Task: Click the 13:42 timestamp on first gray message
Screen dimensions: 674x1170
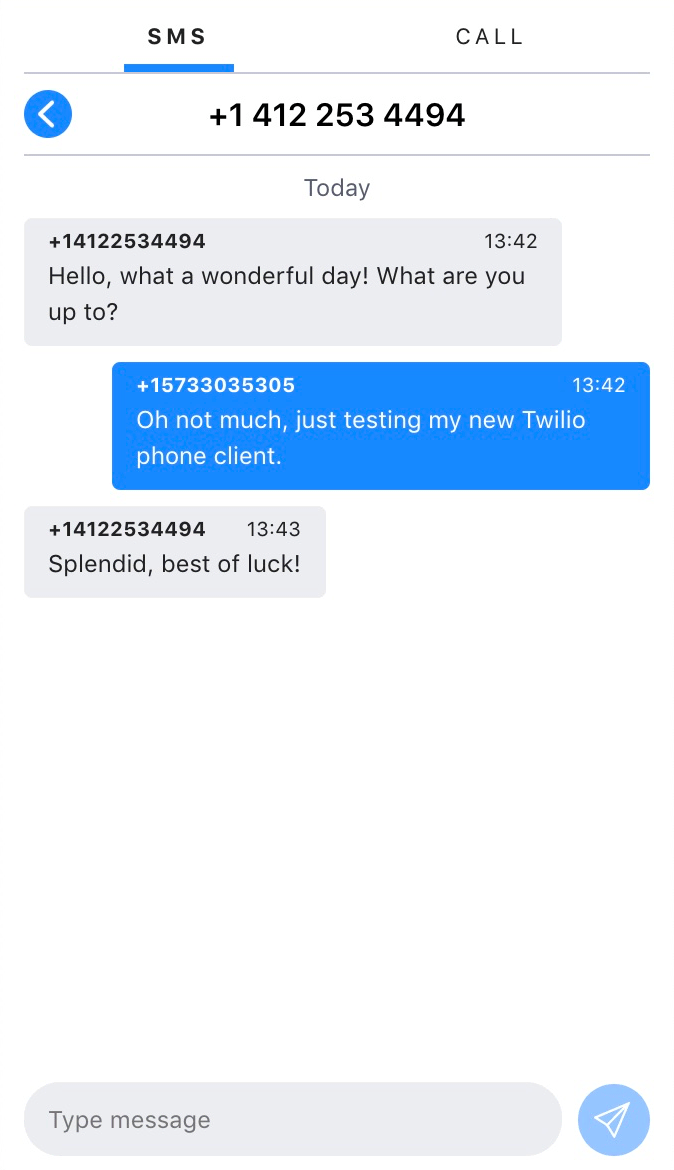Action: tap(511, 241)
